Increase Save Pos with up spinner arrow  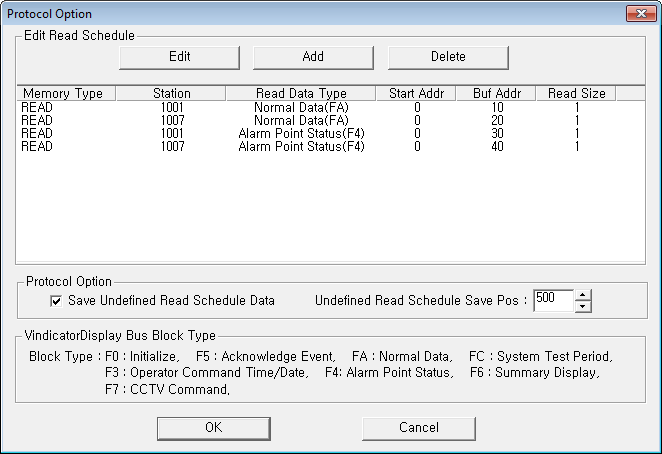[583, 295]
